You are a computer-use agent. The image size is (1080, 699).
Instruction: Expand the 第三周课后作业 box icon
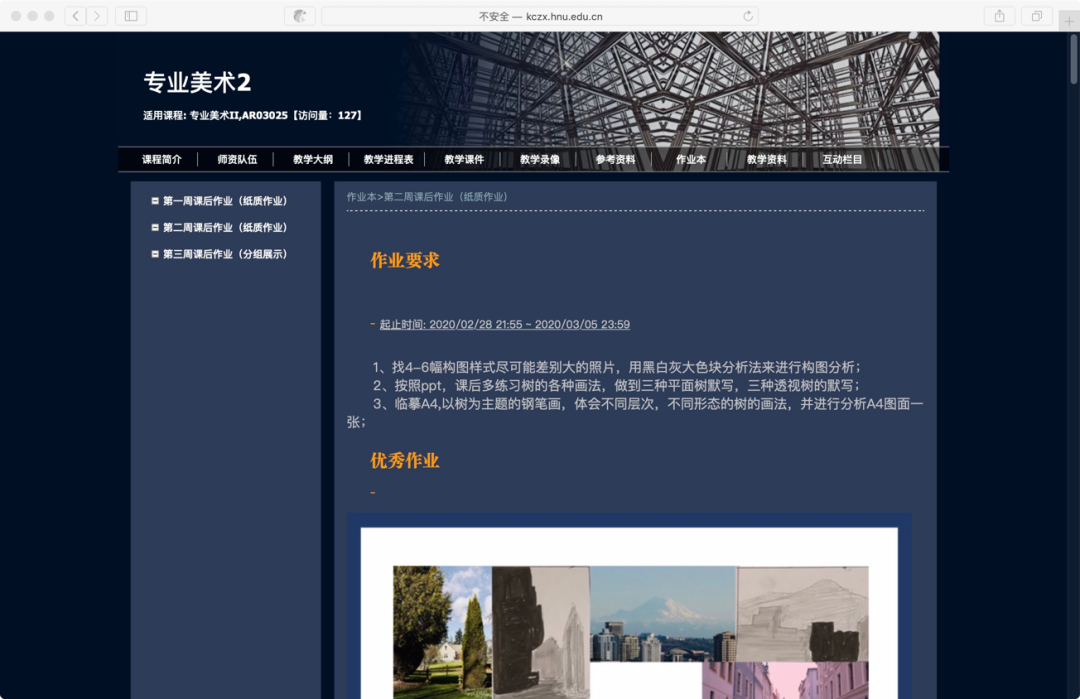pyautogui.click(x=155, y=254)
